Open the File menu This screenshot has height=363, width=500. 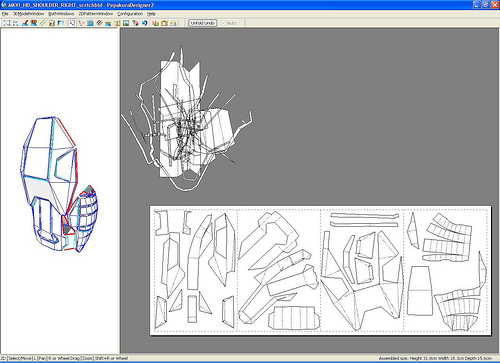tap(5, 14)
